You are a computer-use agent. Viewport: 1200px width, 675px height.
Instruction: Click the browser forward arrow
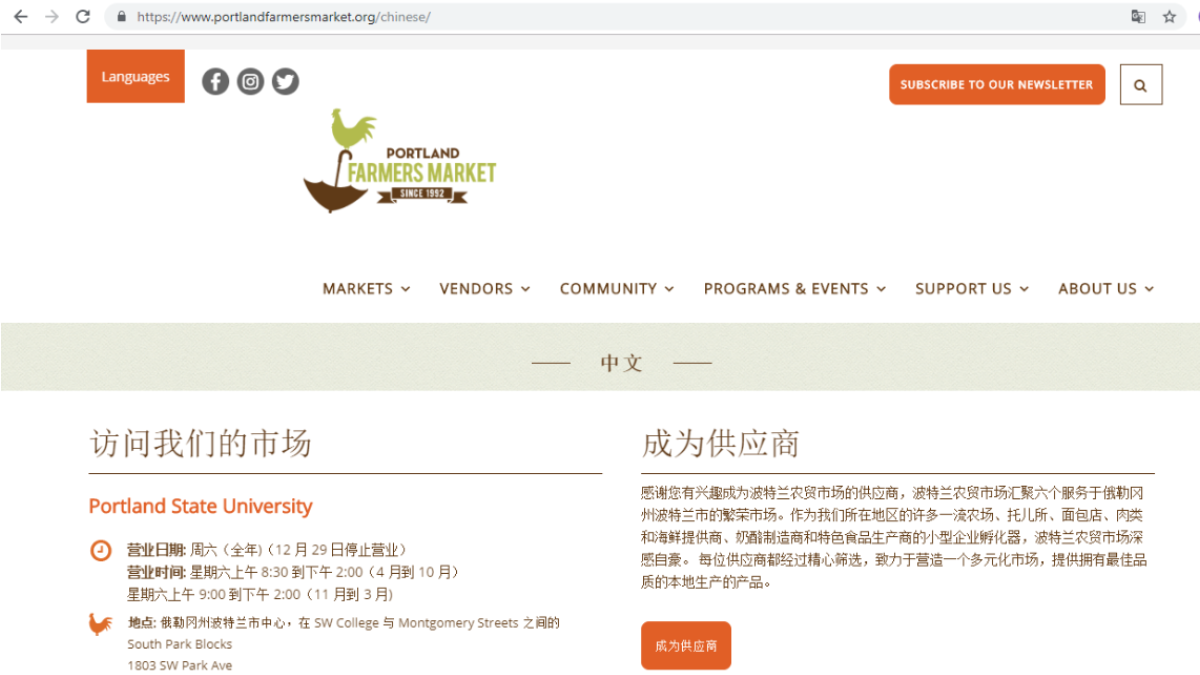[x=52, y=16]
